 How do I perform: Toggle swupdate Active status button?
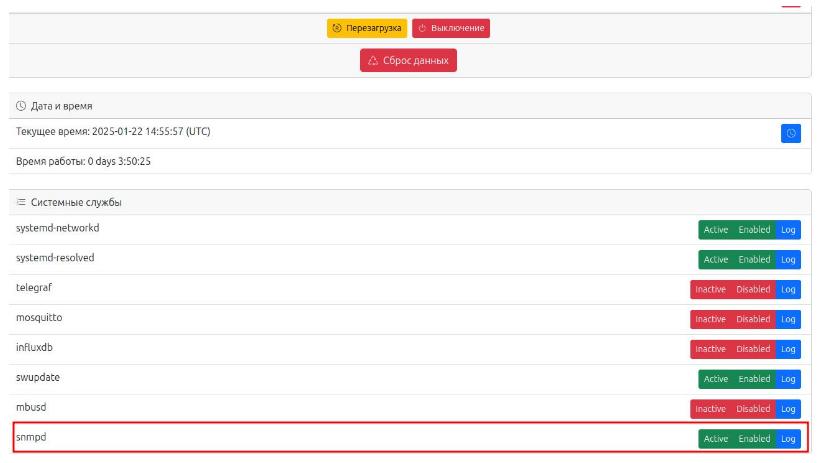tap(716, 380)
